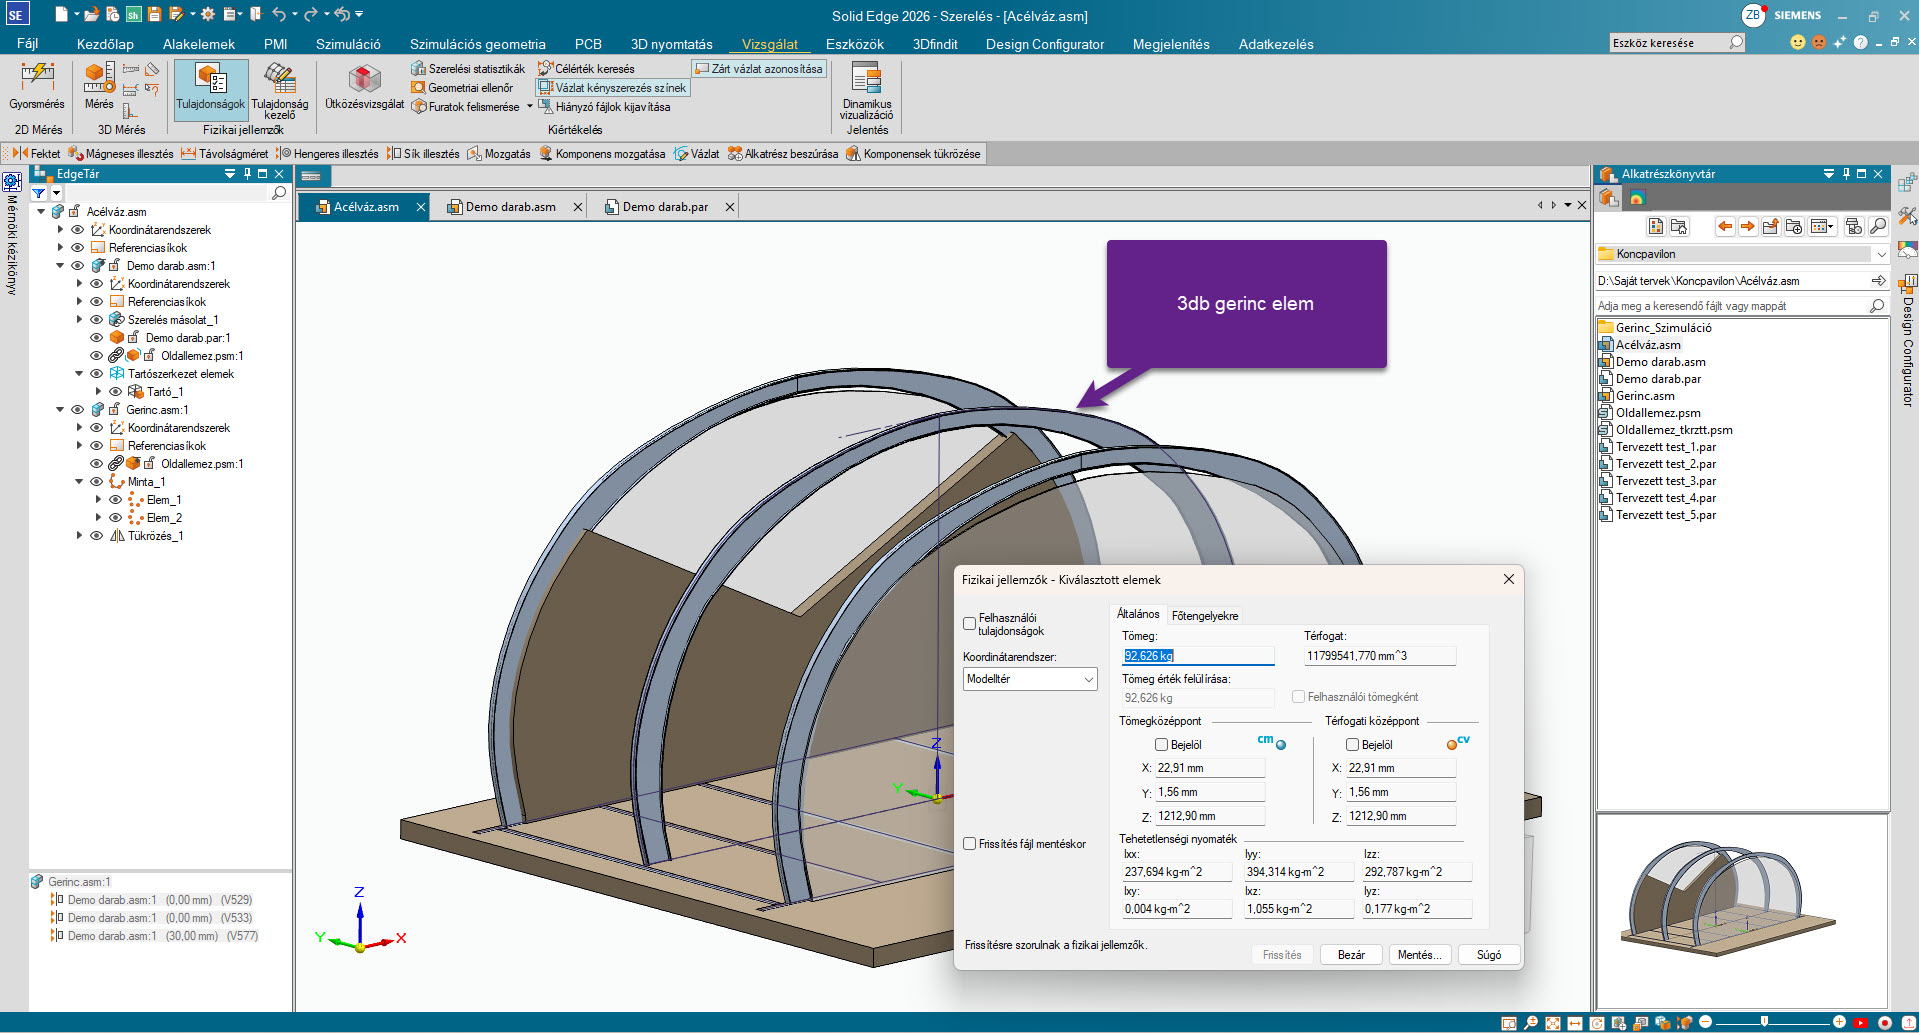Choose the Fektet mate command
The height and width of the screenshot is (1033, 1919).
[37, 154]
